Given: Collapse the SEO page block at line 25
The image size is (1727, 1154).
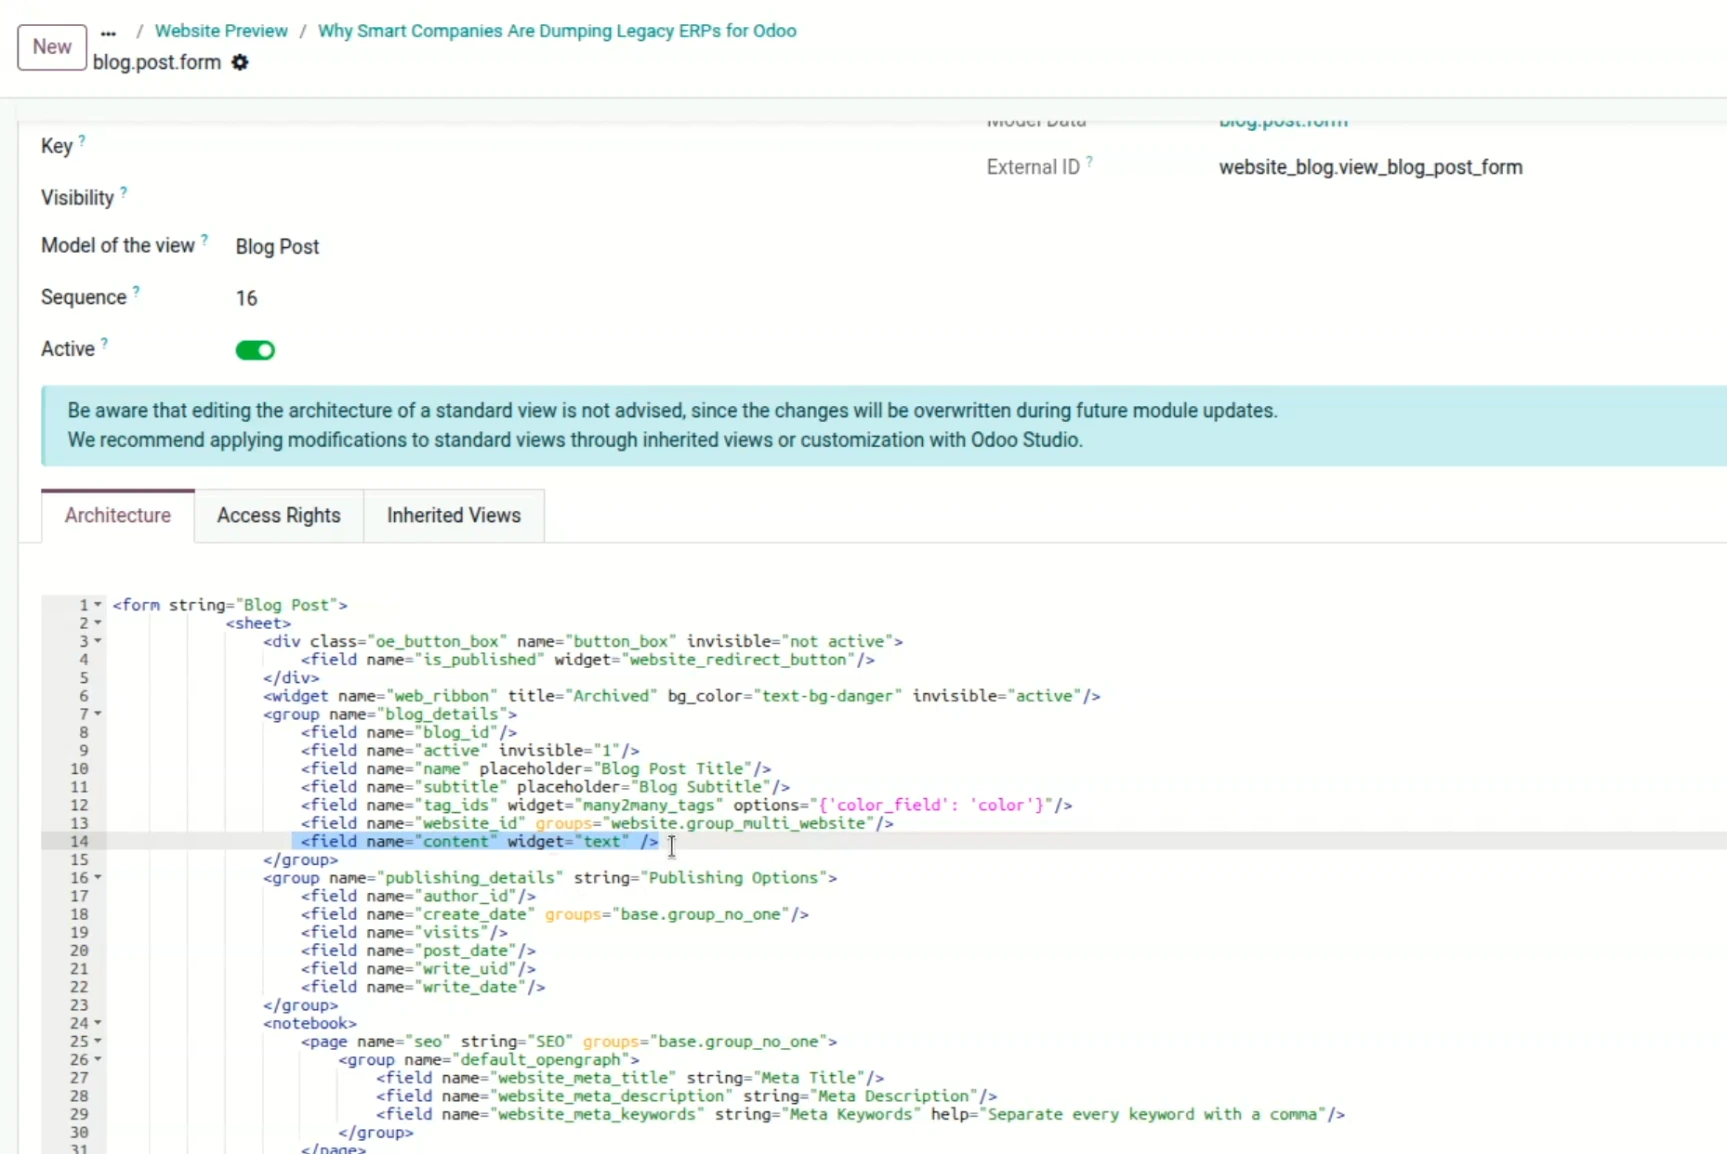Looking at the screenshot, I should pos(98,1041).
